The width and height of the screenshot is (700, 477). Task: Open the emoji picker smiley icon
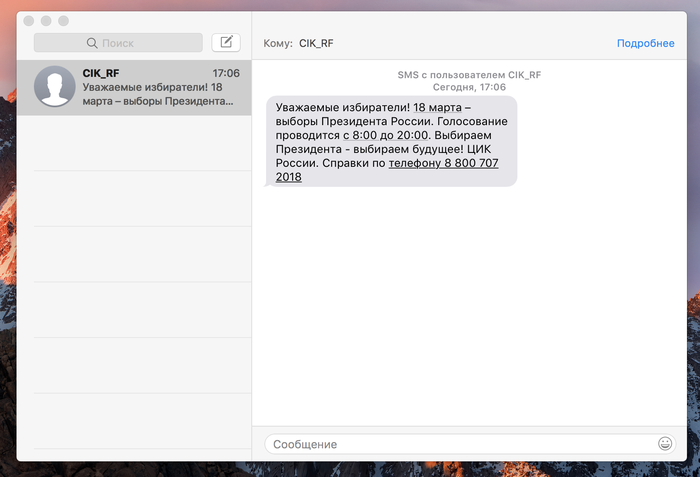tap(665, 444)
